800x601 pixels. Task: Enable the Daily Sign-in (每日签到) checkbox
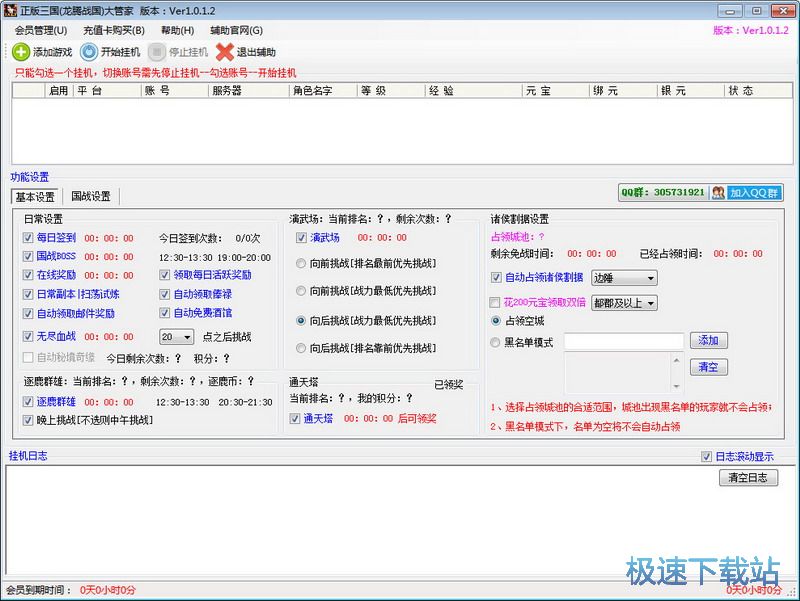29,238
